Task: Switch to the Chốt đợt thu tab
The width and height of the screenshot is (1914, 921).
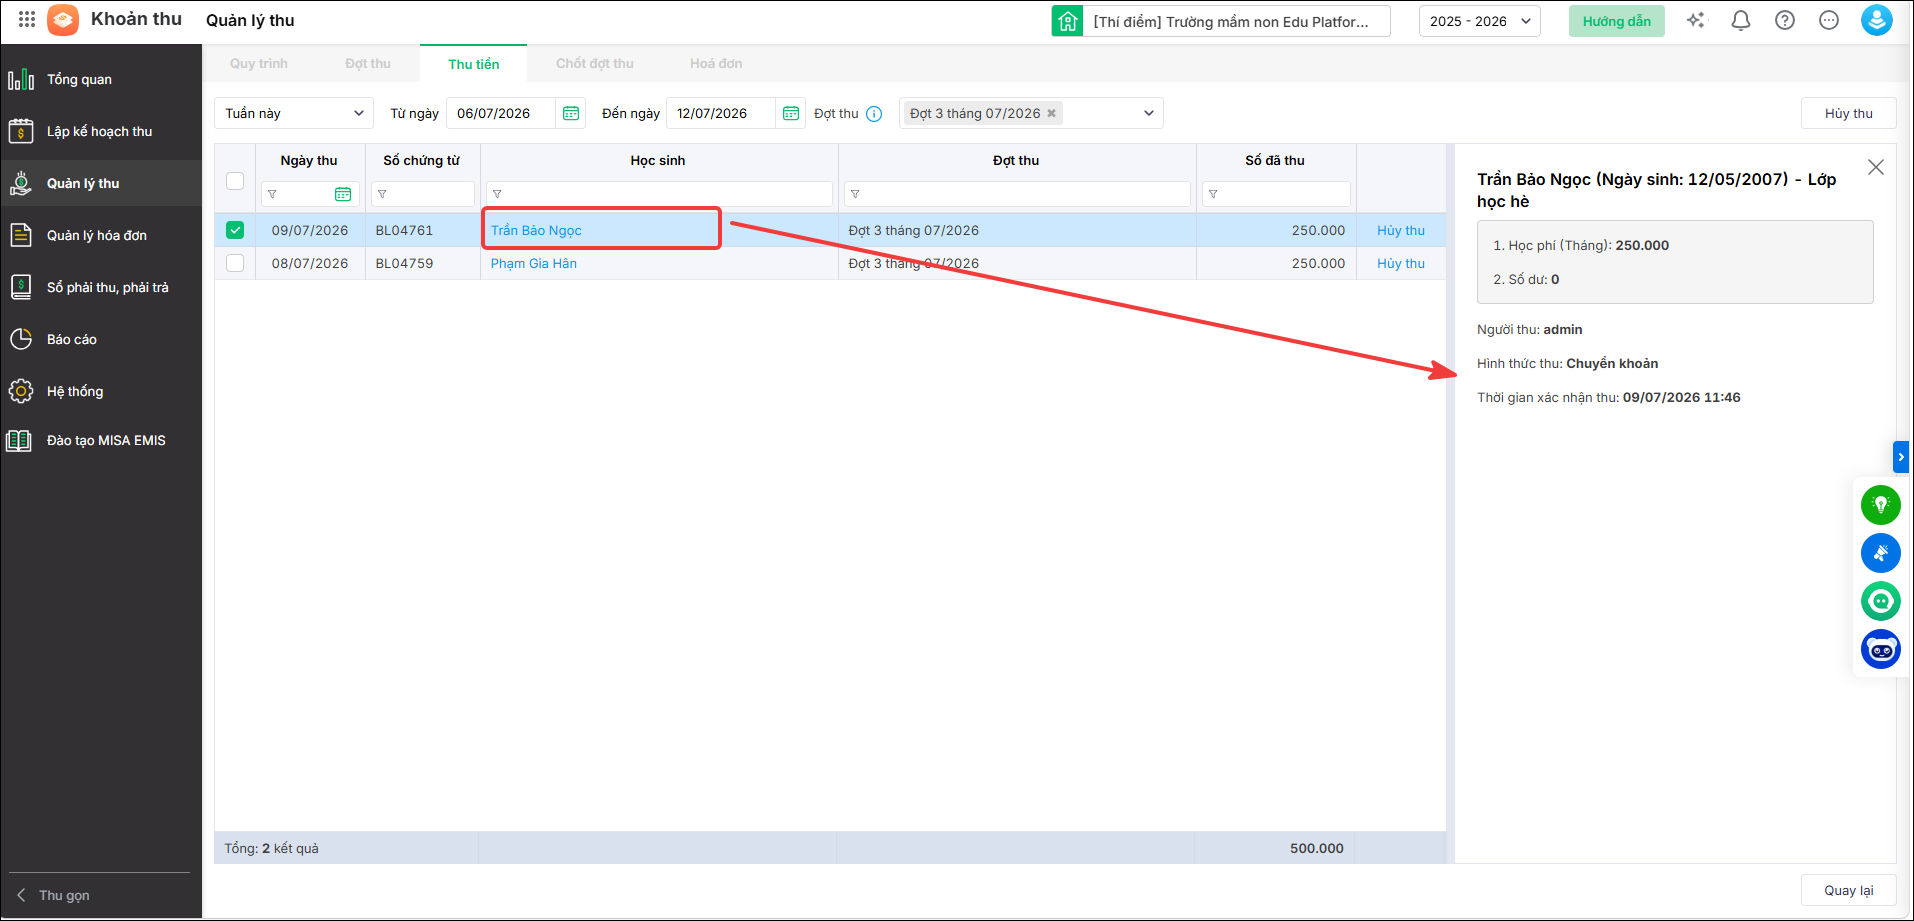Action: click(x=595, y=63)
